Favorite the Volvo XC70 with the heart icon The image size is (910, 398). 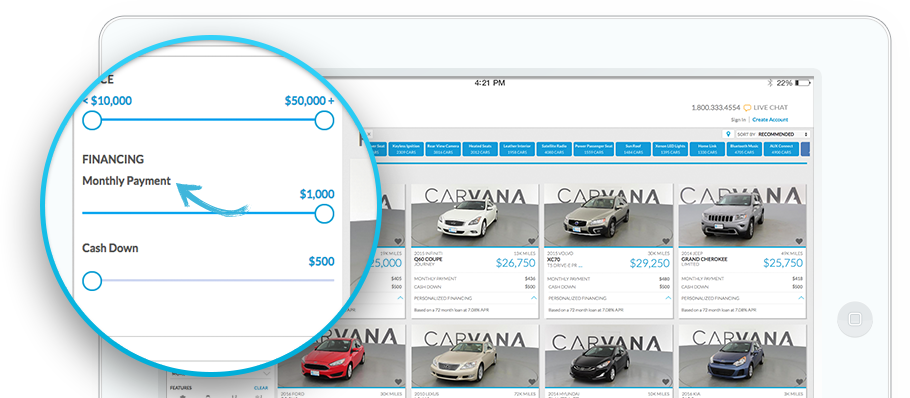point(666,241)
